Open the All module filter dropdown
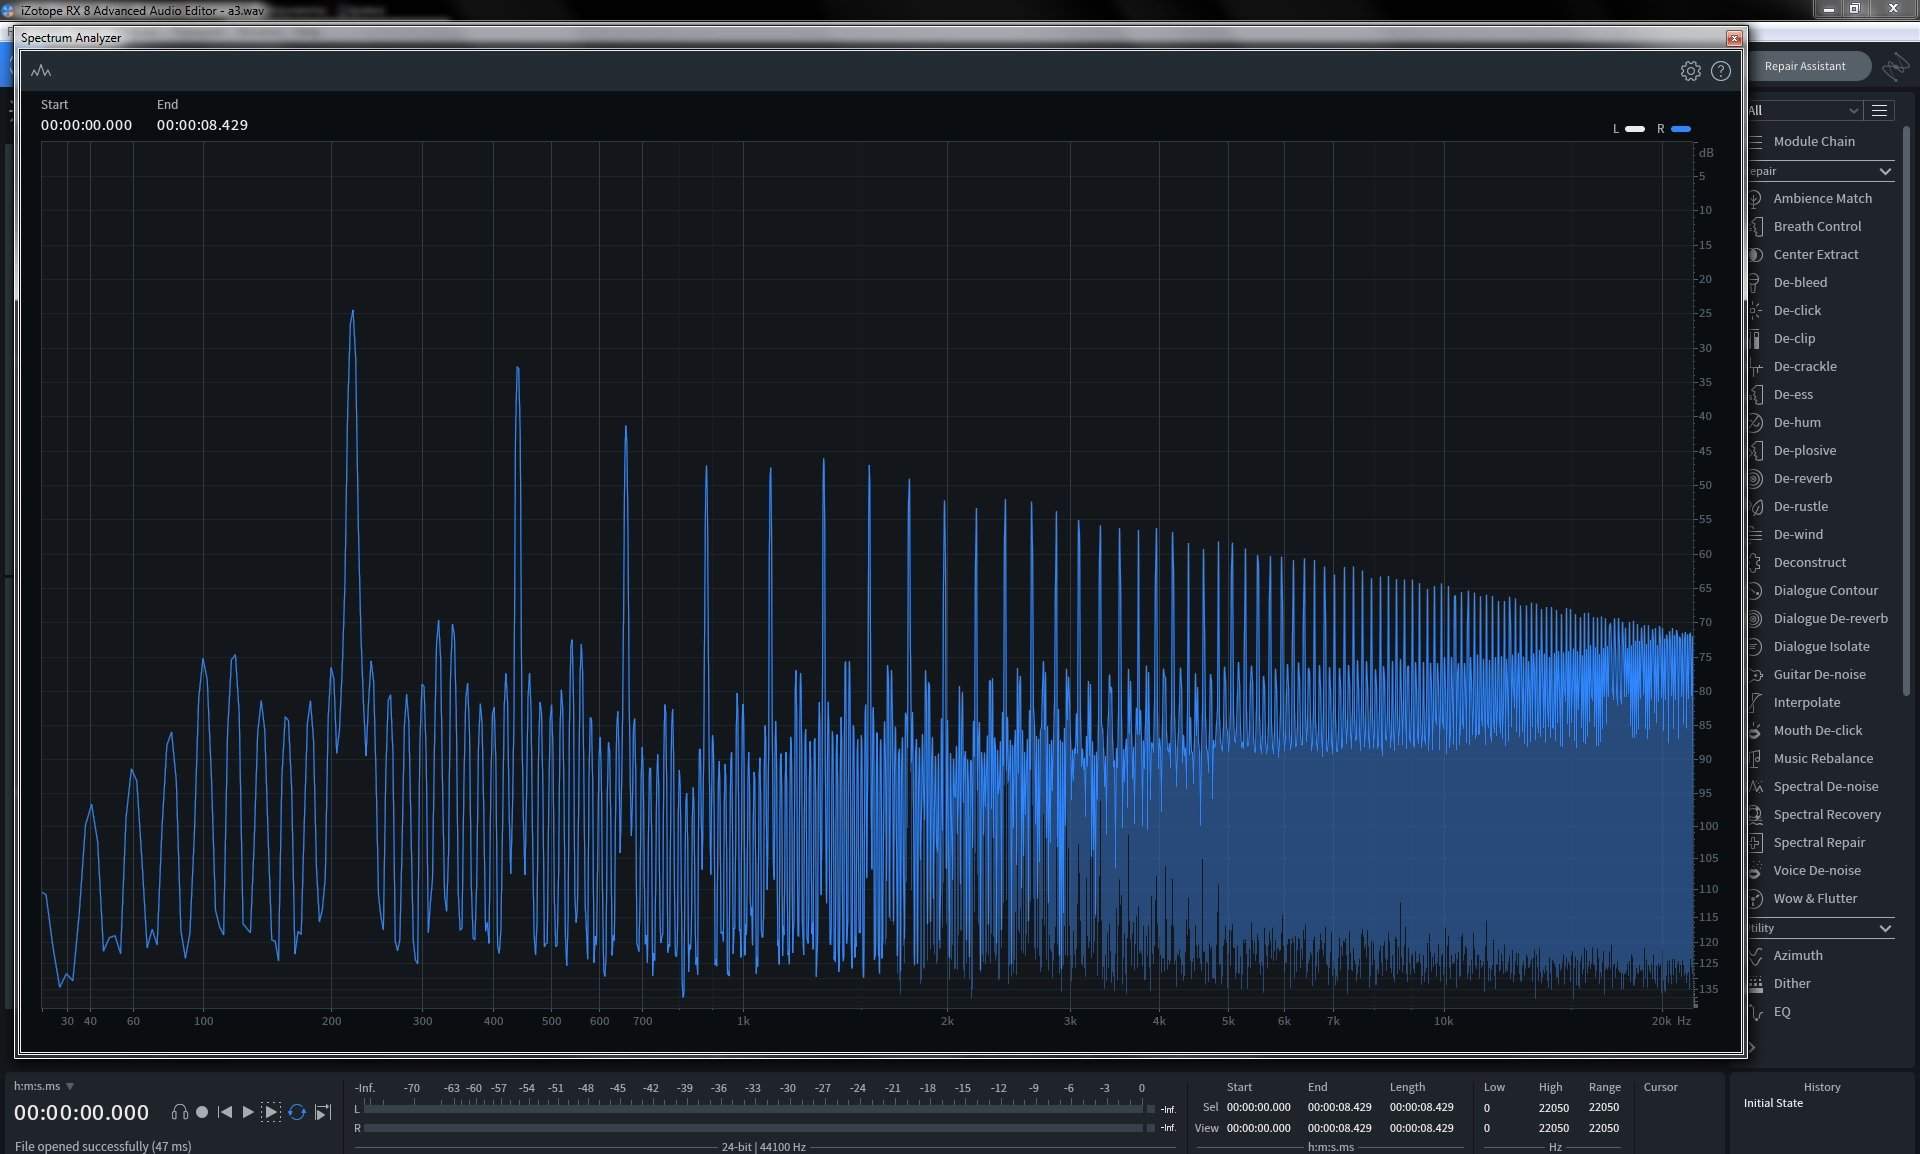Screen dimensions: 1920x1154 [1803, 110]
